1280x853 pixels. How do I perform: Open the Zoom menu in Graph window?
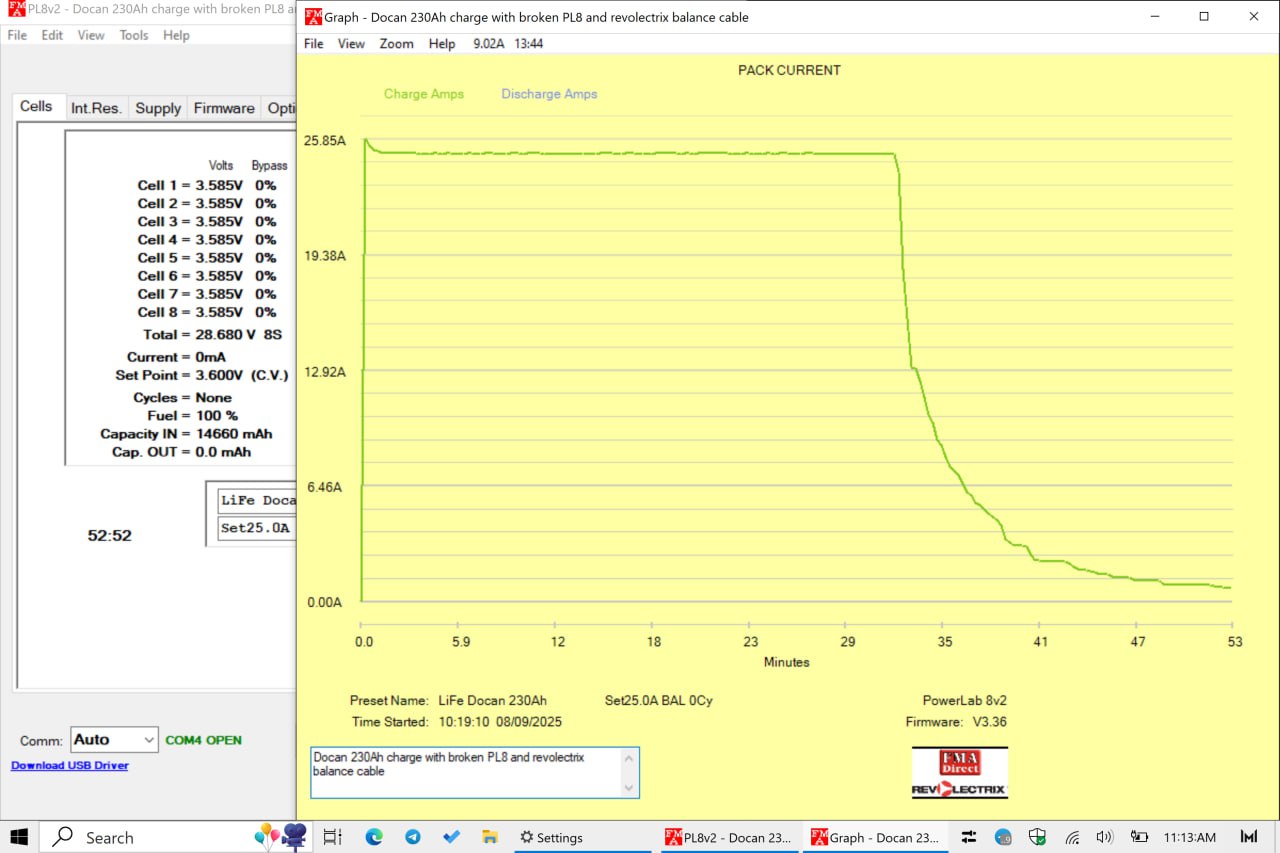point(396,44)
